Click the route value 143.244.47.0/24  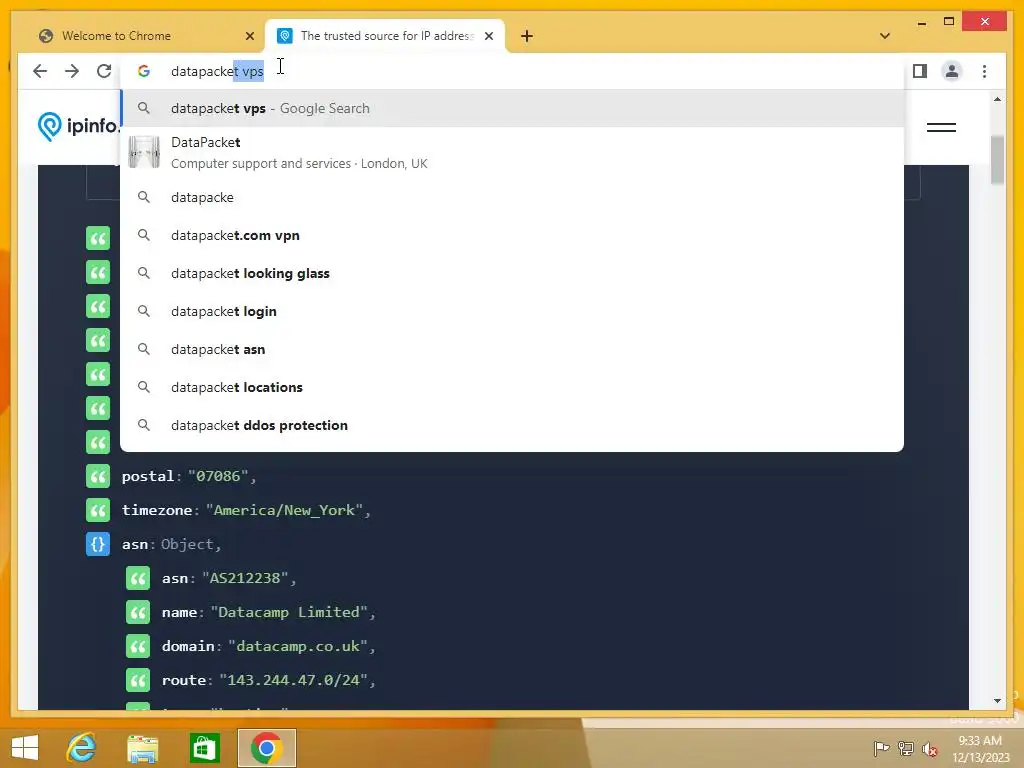(x=293, y=680)
